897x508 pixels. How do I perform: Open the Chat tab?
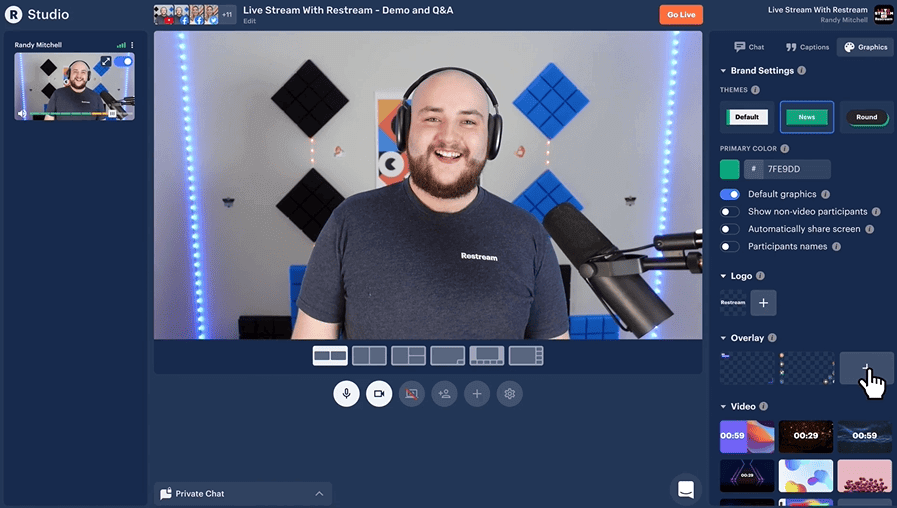749,47
